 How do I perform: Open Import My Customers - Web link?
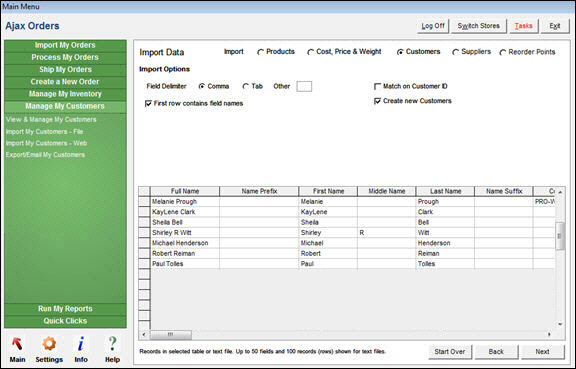click(46, 143)
